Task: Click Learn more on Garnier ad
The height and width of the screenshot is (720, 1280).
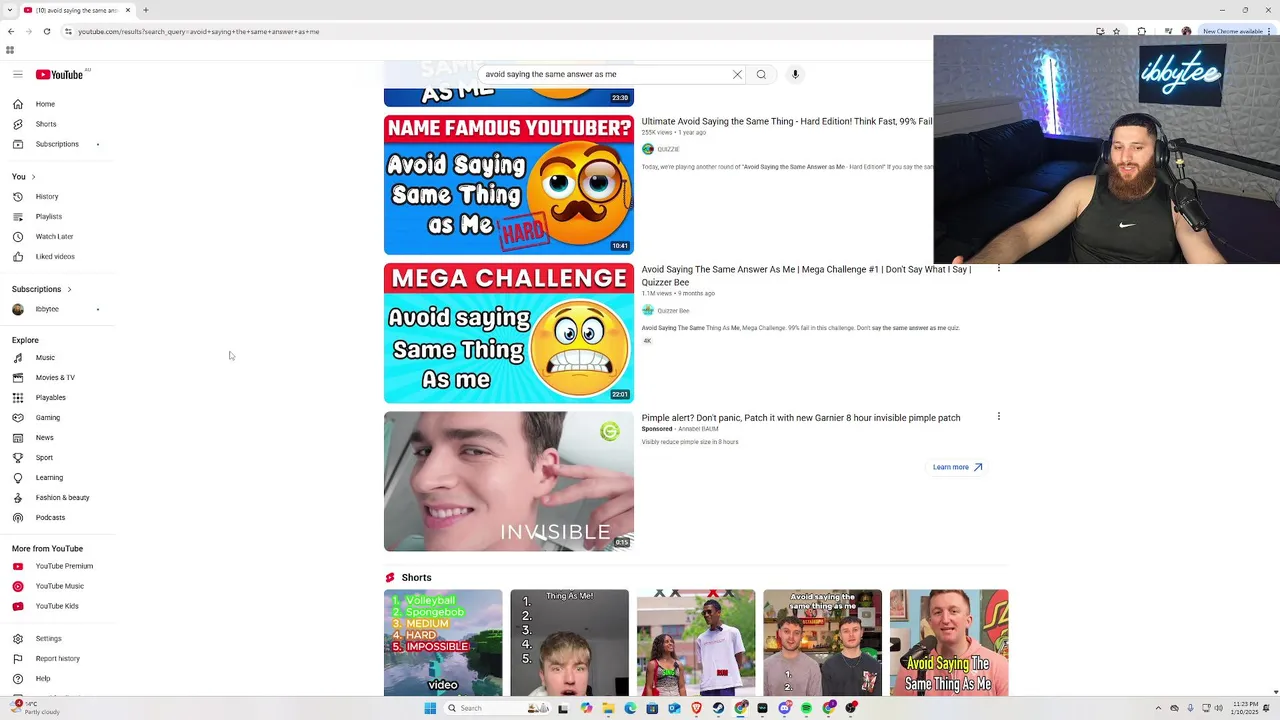Action: coord(957,467)
